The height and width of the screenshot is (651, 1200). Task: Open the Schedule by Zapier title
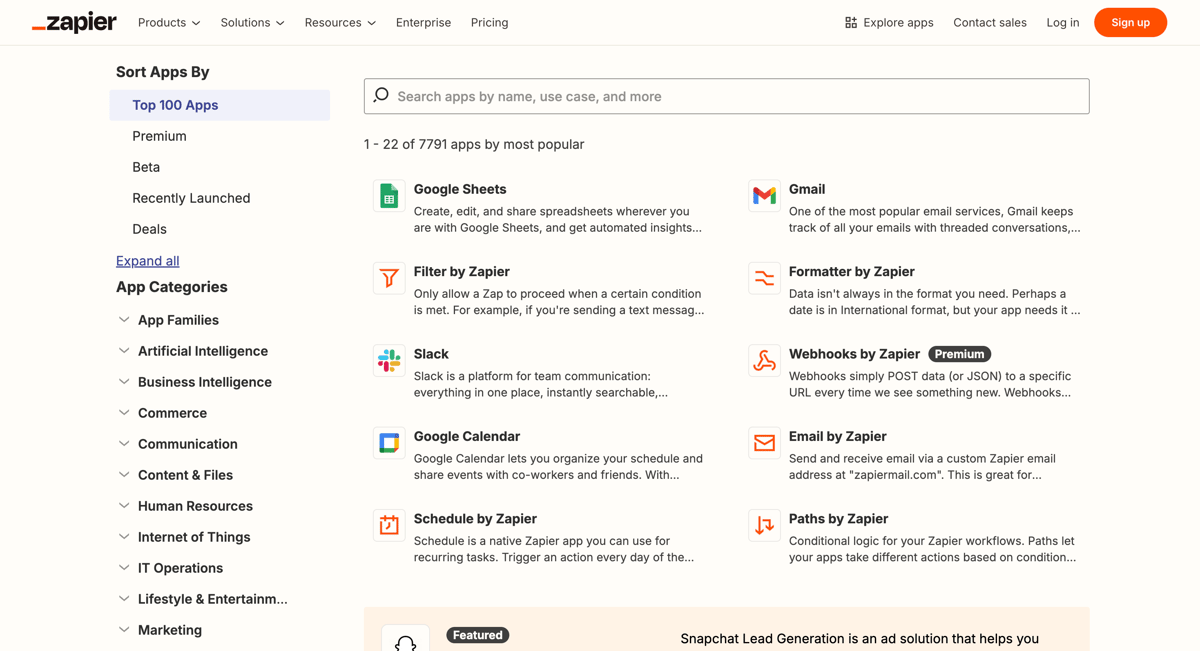475,519
